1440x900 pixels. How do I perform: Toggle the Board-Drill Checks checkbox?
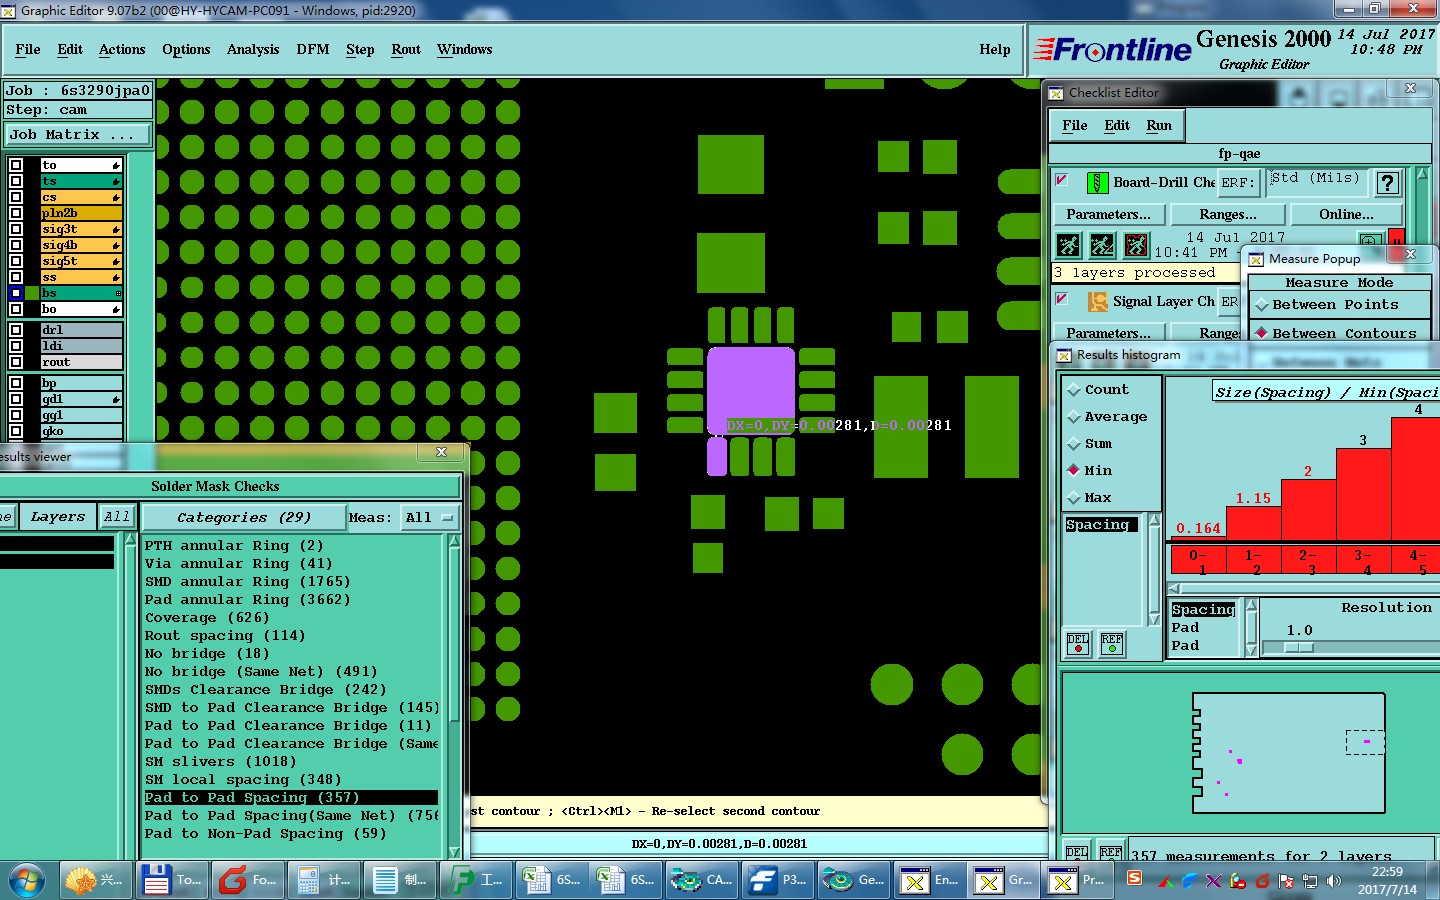[1062, 180]
